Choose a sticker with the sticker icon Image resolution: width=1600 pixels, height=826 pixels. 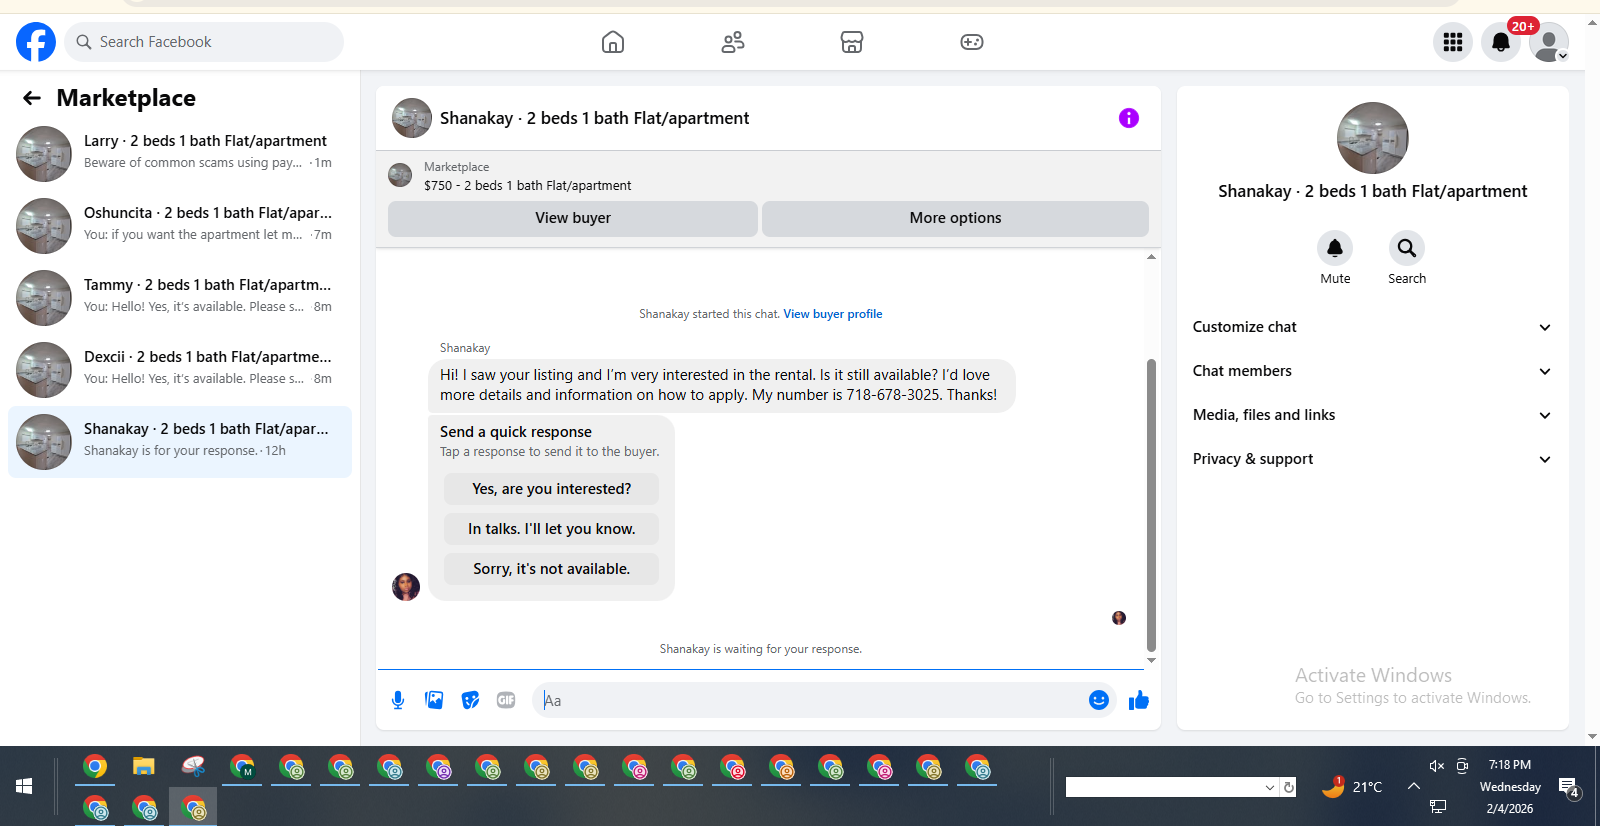(470, 700)
